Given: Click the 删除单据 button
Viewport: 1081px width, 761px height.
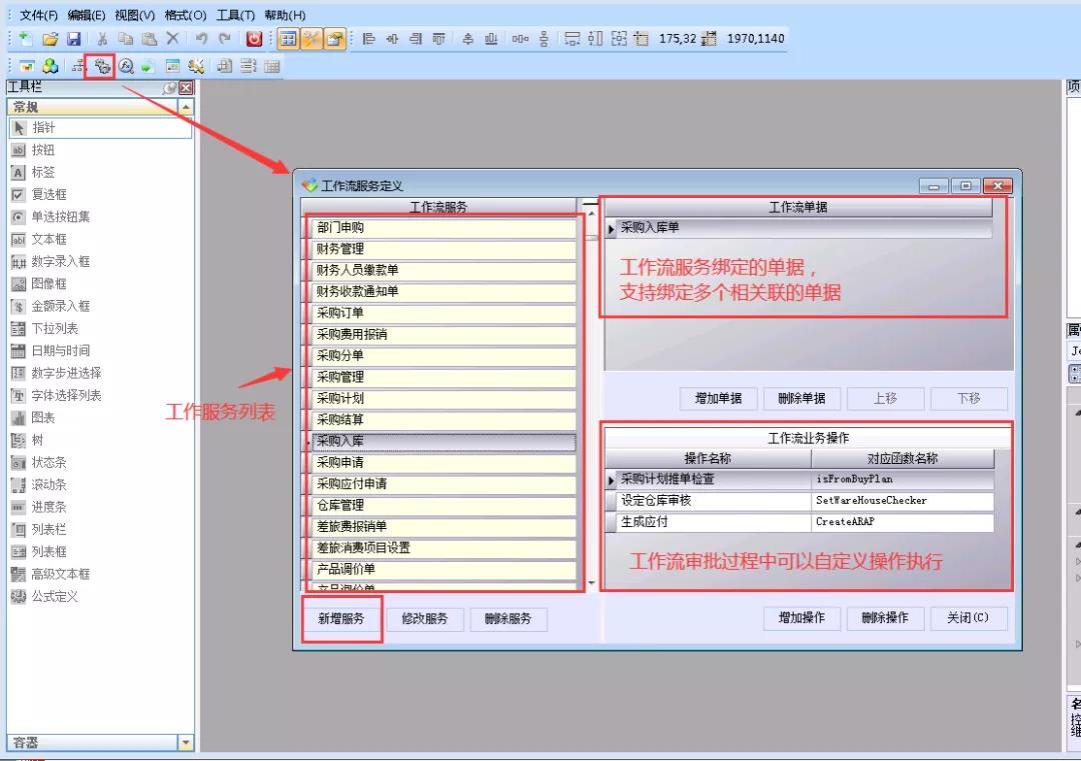Looking at the screenshot, I should click(802, 398).
